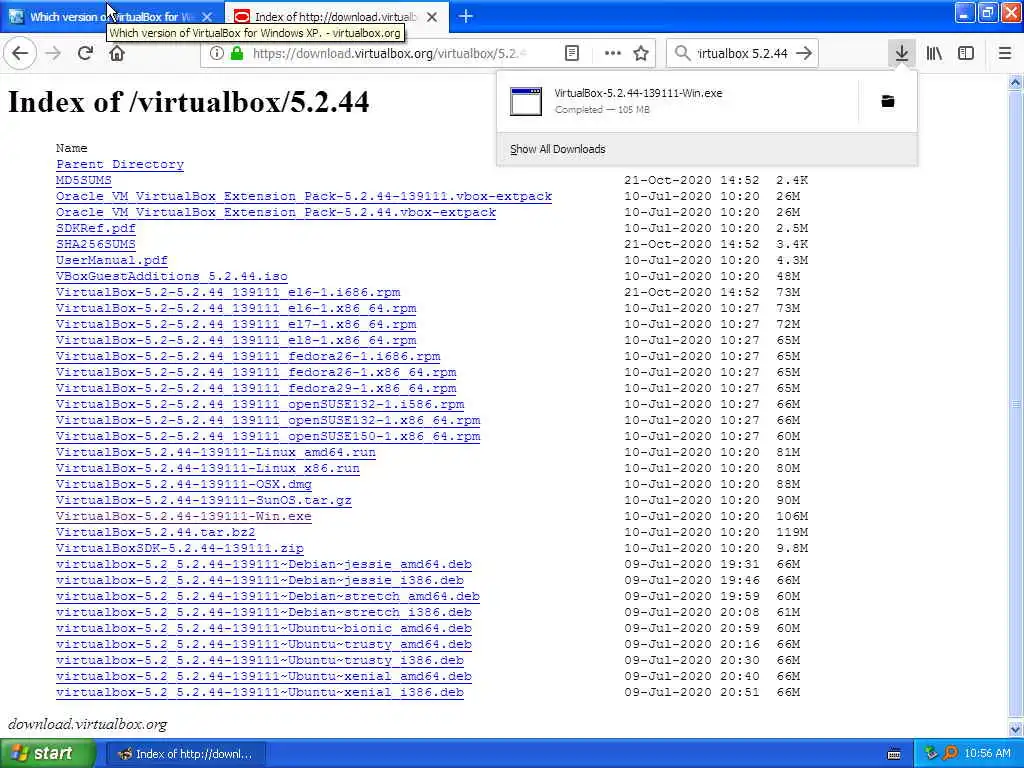This screenshot has height=768, width=1024.
Task: Click the green padlock security icon
Action: coord(237,54)
